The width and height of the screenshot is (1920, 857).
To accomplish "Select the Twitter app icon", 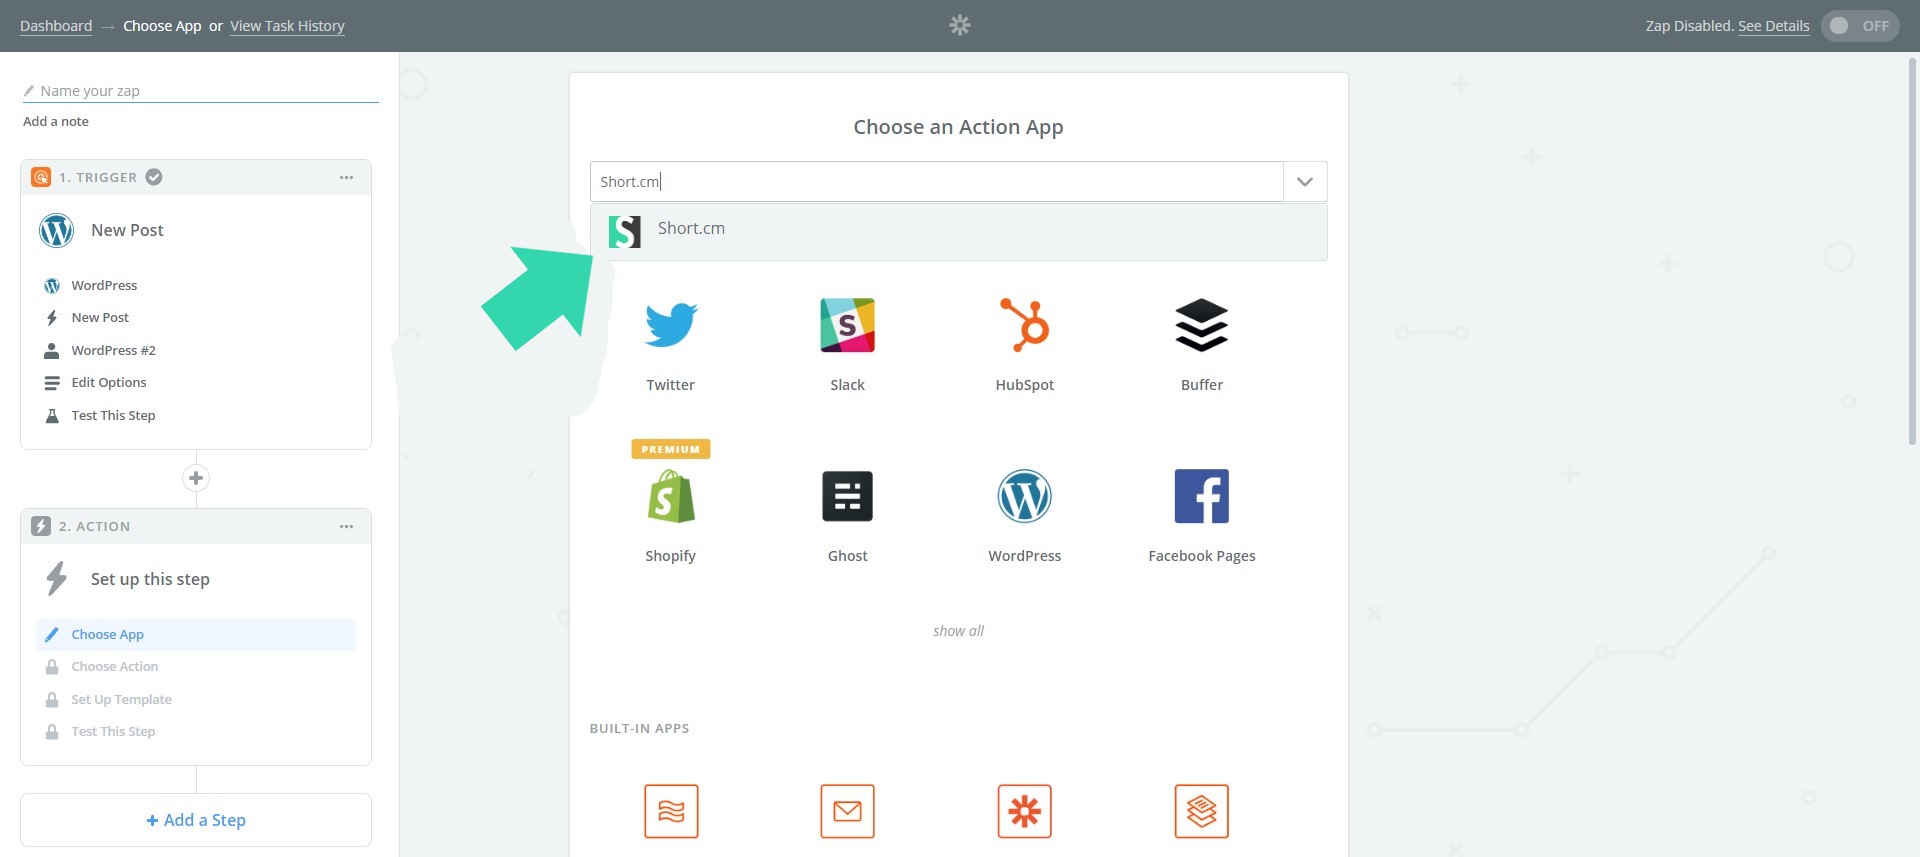I will click(x=670, y=325).
